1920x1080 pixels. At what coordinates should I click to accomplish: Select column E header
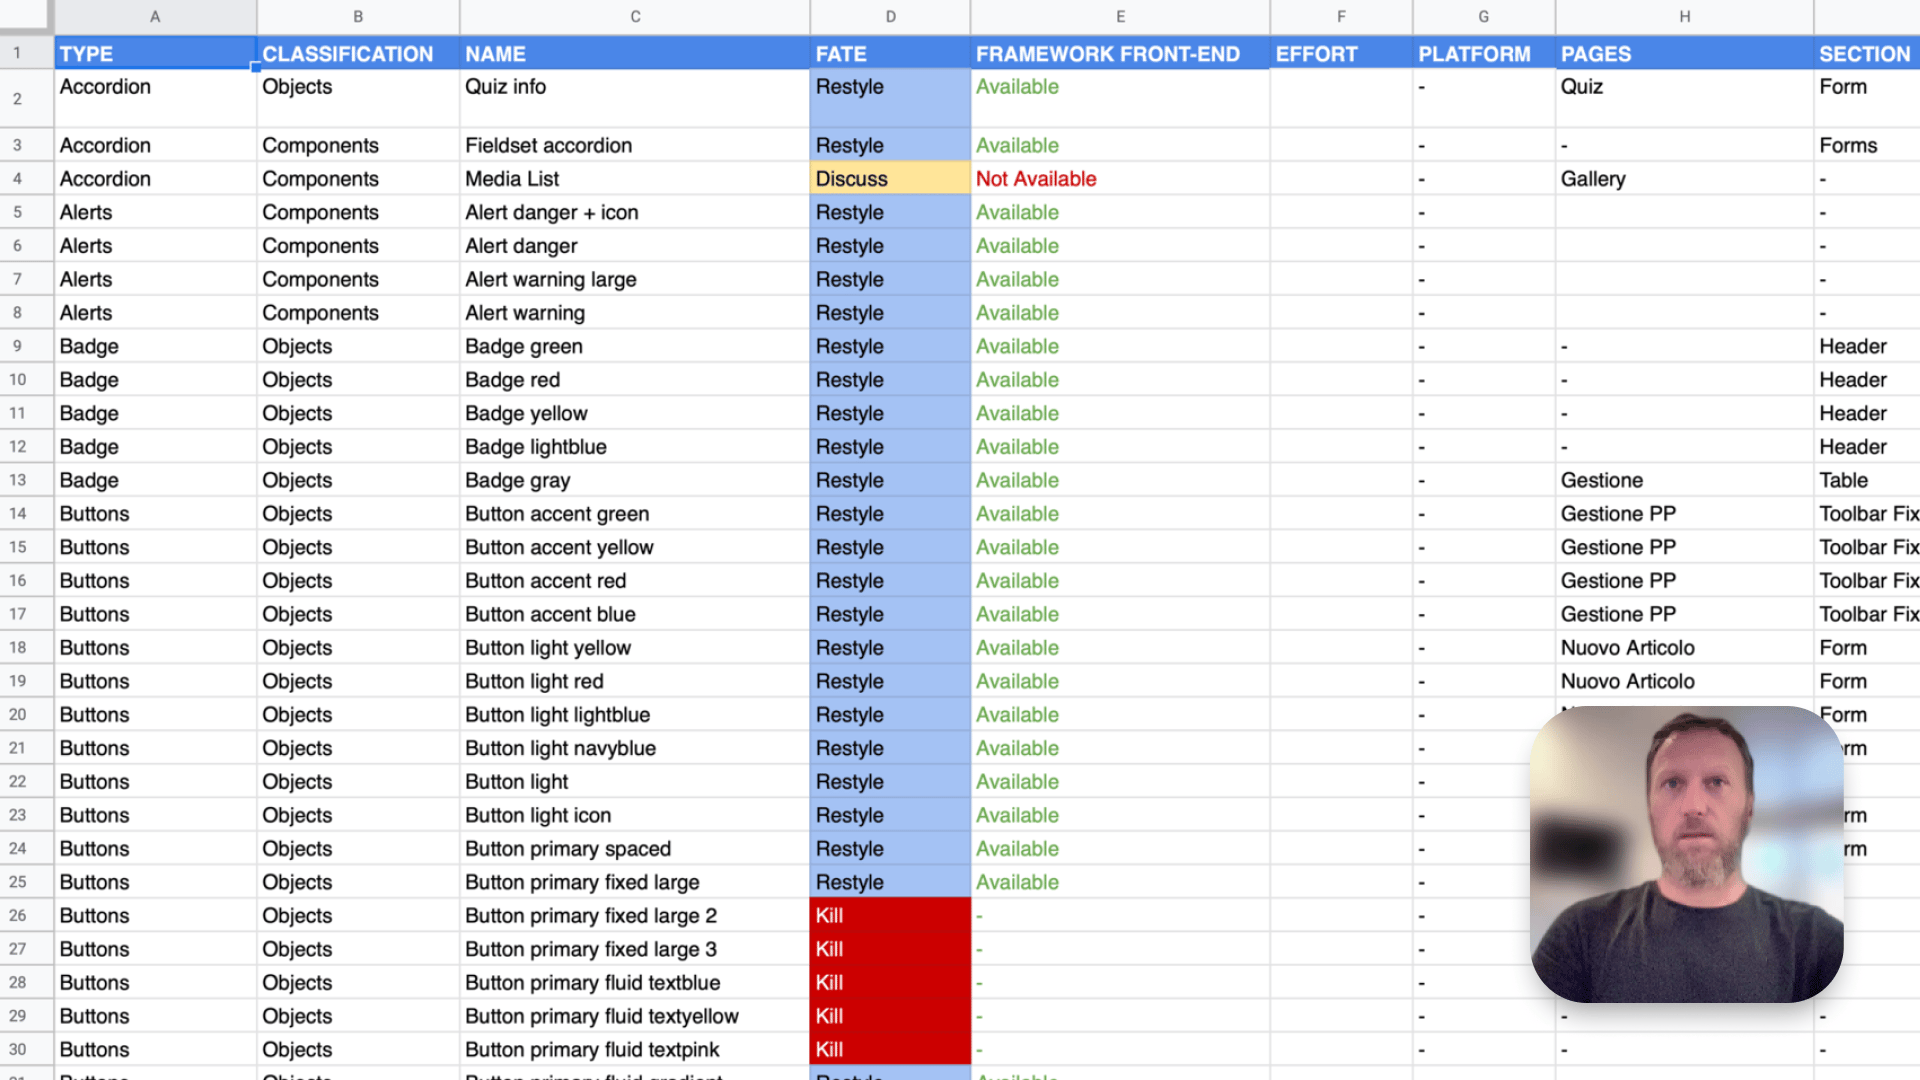(x=1120, y=16)
